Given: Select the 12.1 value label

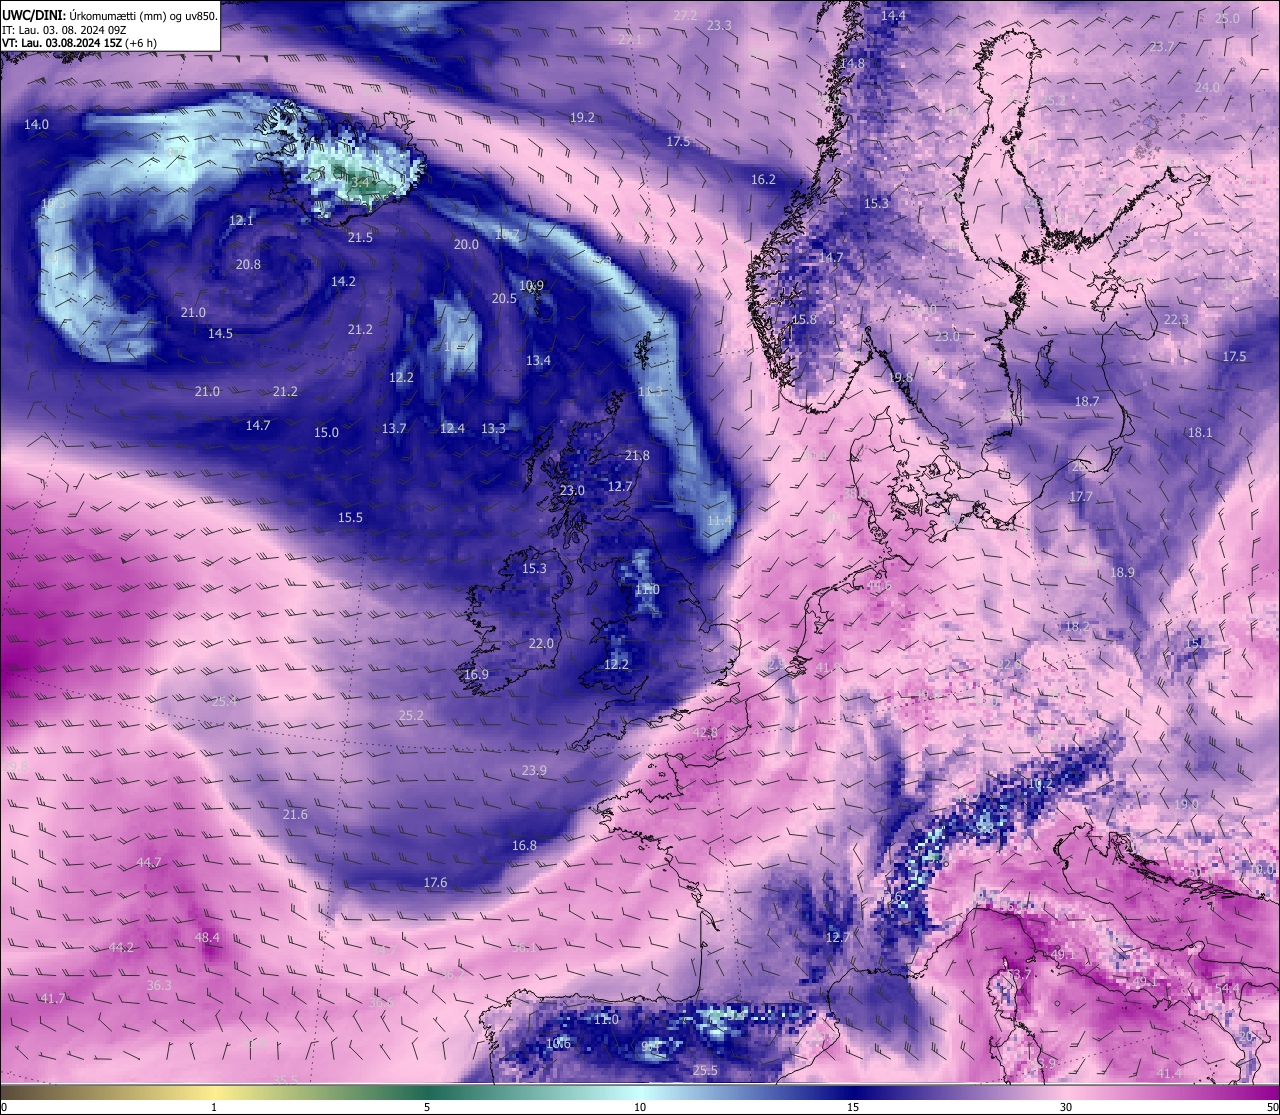Looking at the screenshot, I should click(241, 220).
